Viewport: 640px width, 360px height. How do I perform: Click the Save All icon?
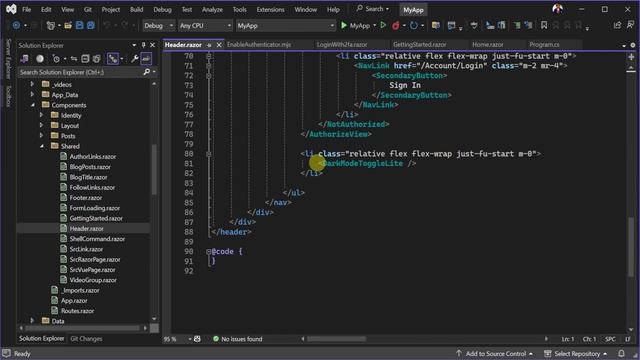[x=91, y=26]
